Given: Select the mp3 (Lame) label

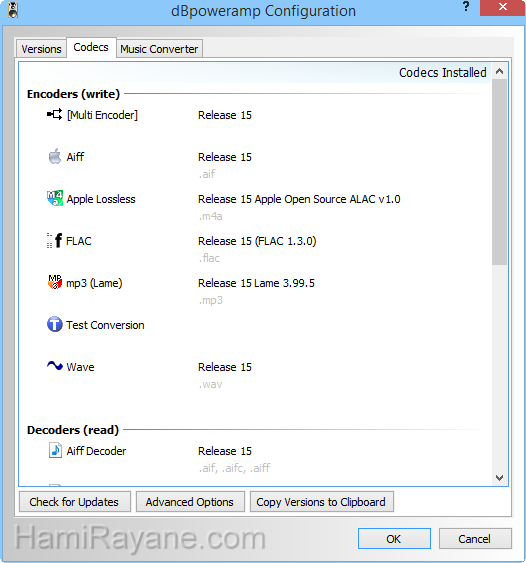Looking at the screenshot, I should tap(94, 283).
